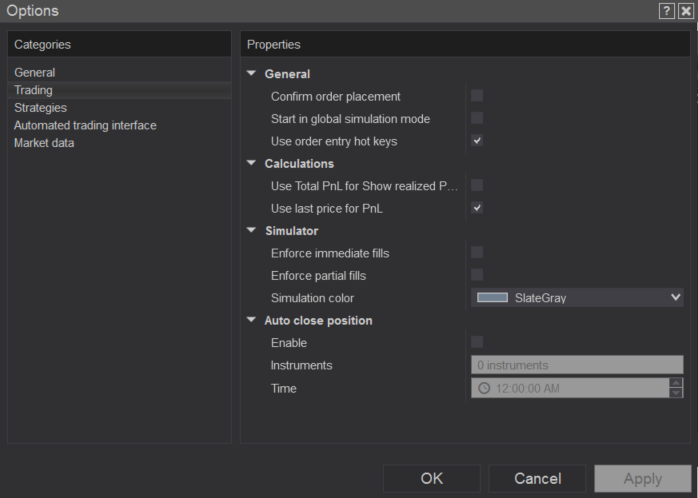Tick the Auto close position Enable checkbox
Image resolution: width=698 pixels, height=498 pixels.
477,342
